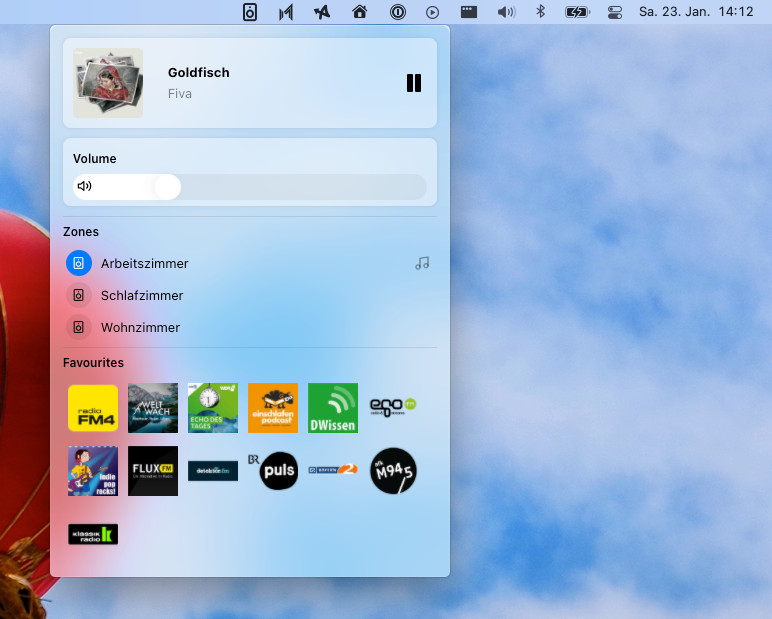Open the M-shaped menu bar icon

pos(286,12)
